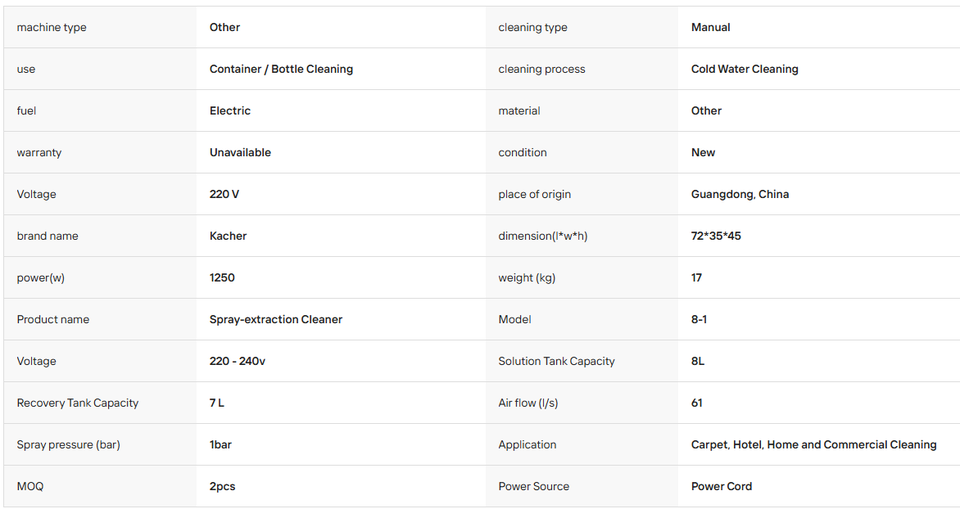Click the Model value '8-1'
Screen dimensions: 960x509
tap(699, 319)
